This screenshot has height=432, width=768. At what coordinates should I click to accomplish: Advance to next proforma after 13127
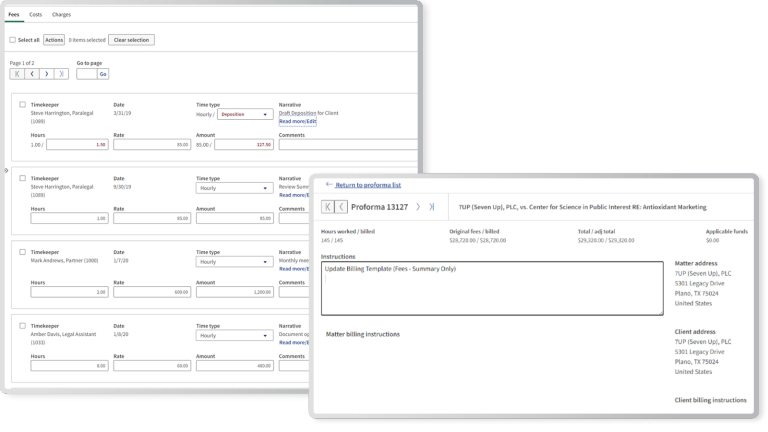tap(417, 206)
